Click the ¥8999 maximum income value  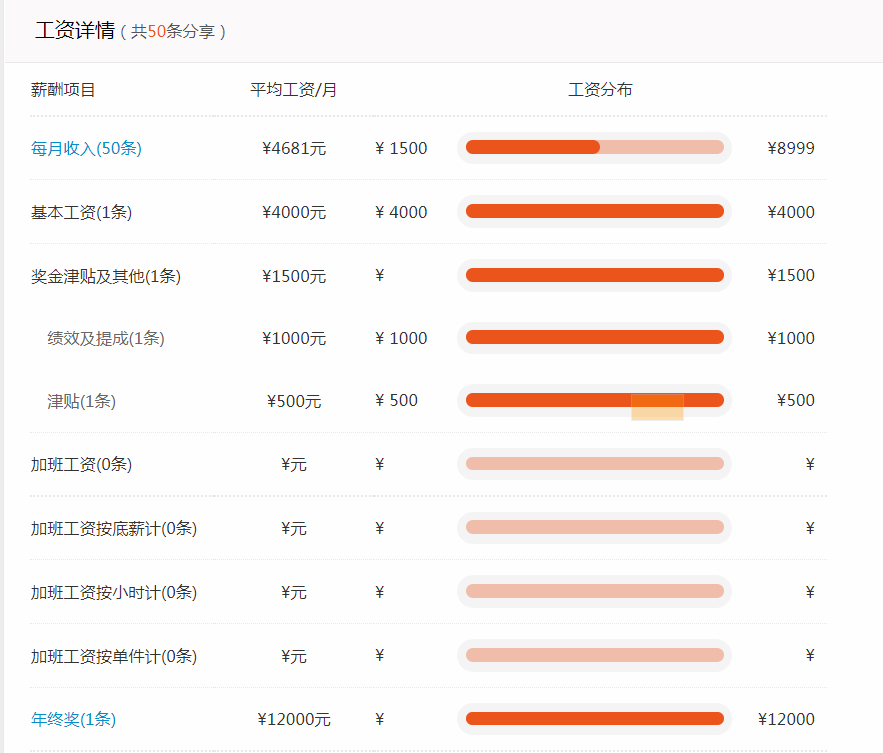tap(790, 148)
